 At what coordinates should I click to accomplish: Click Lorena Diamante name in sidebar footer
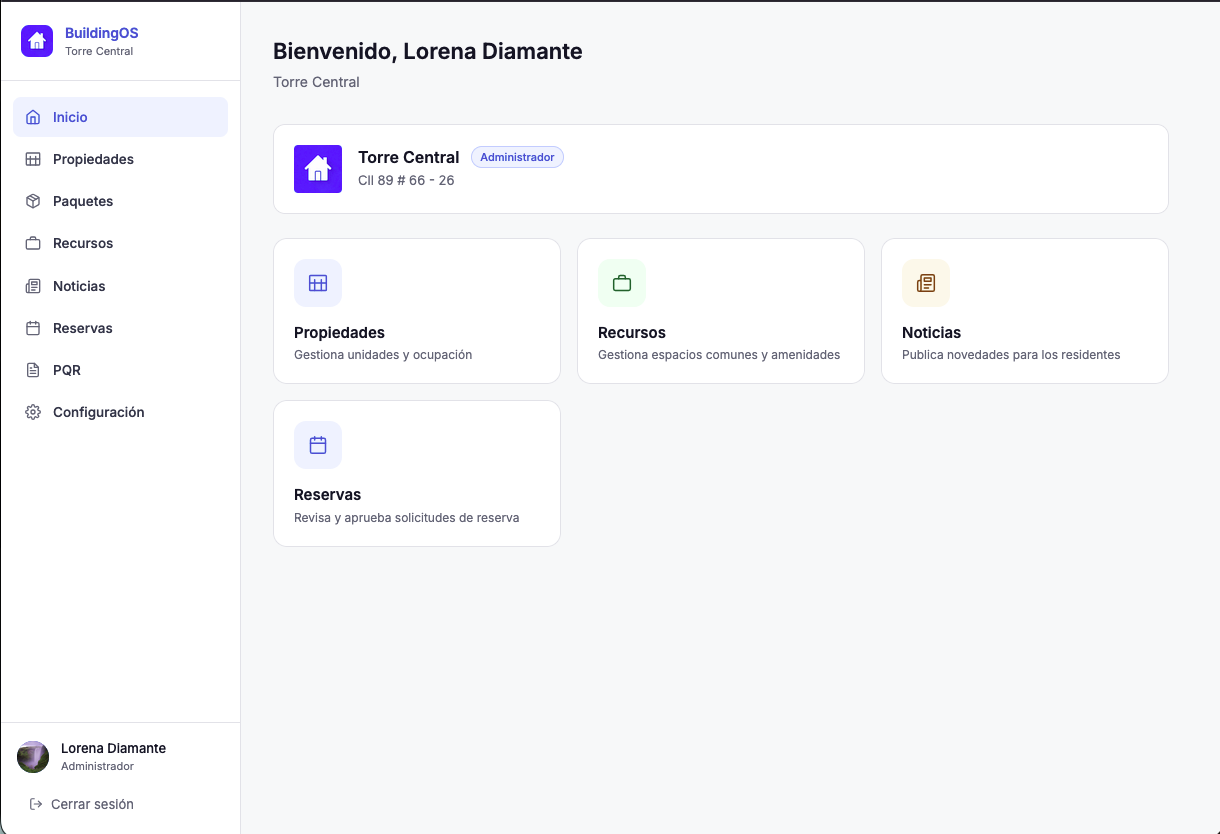coord(113,748)
